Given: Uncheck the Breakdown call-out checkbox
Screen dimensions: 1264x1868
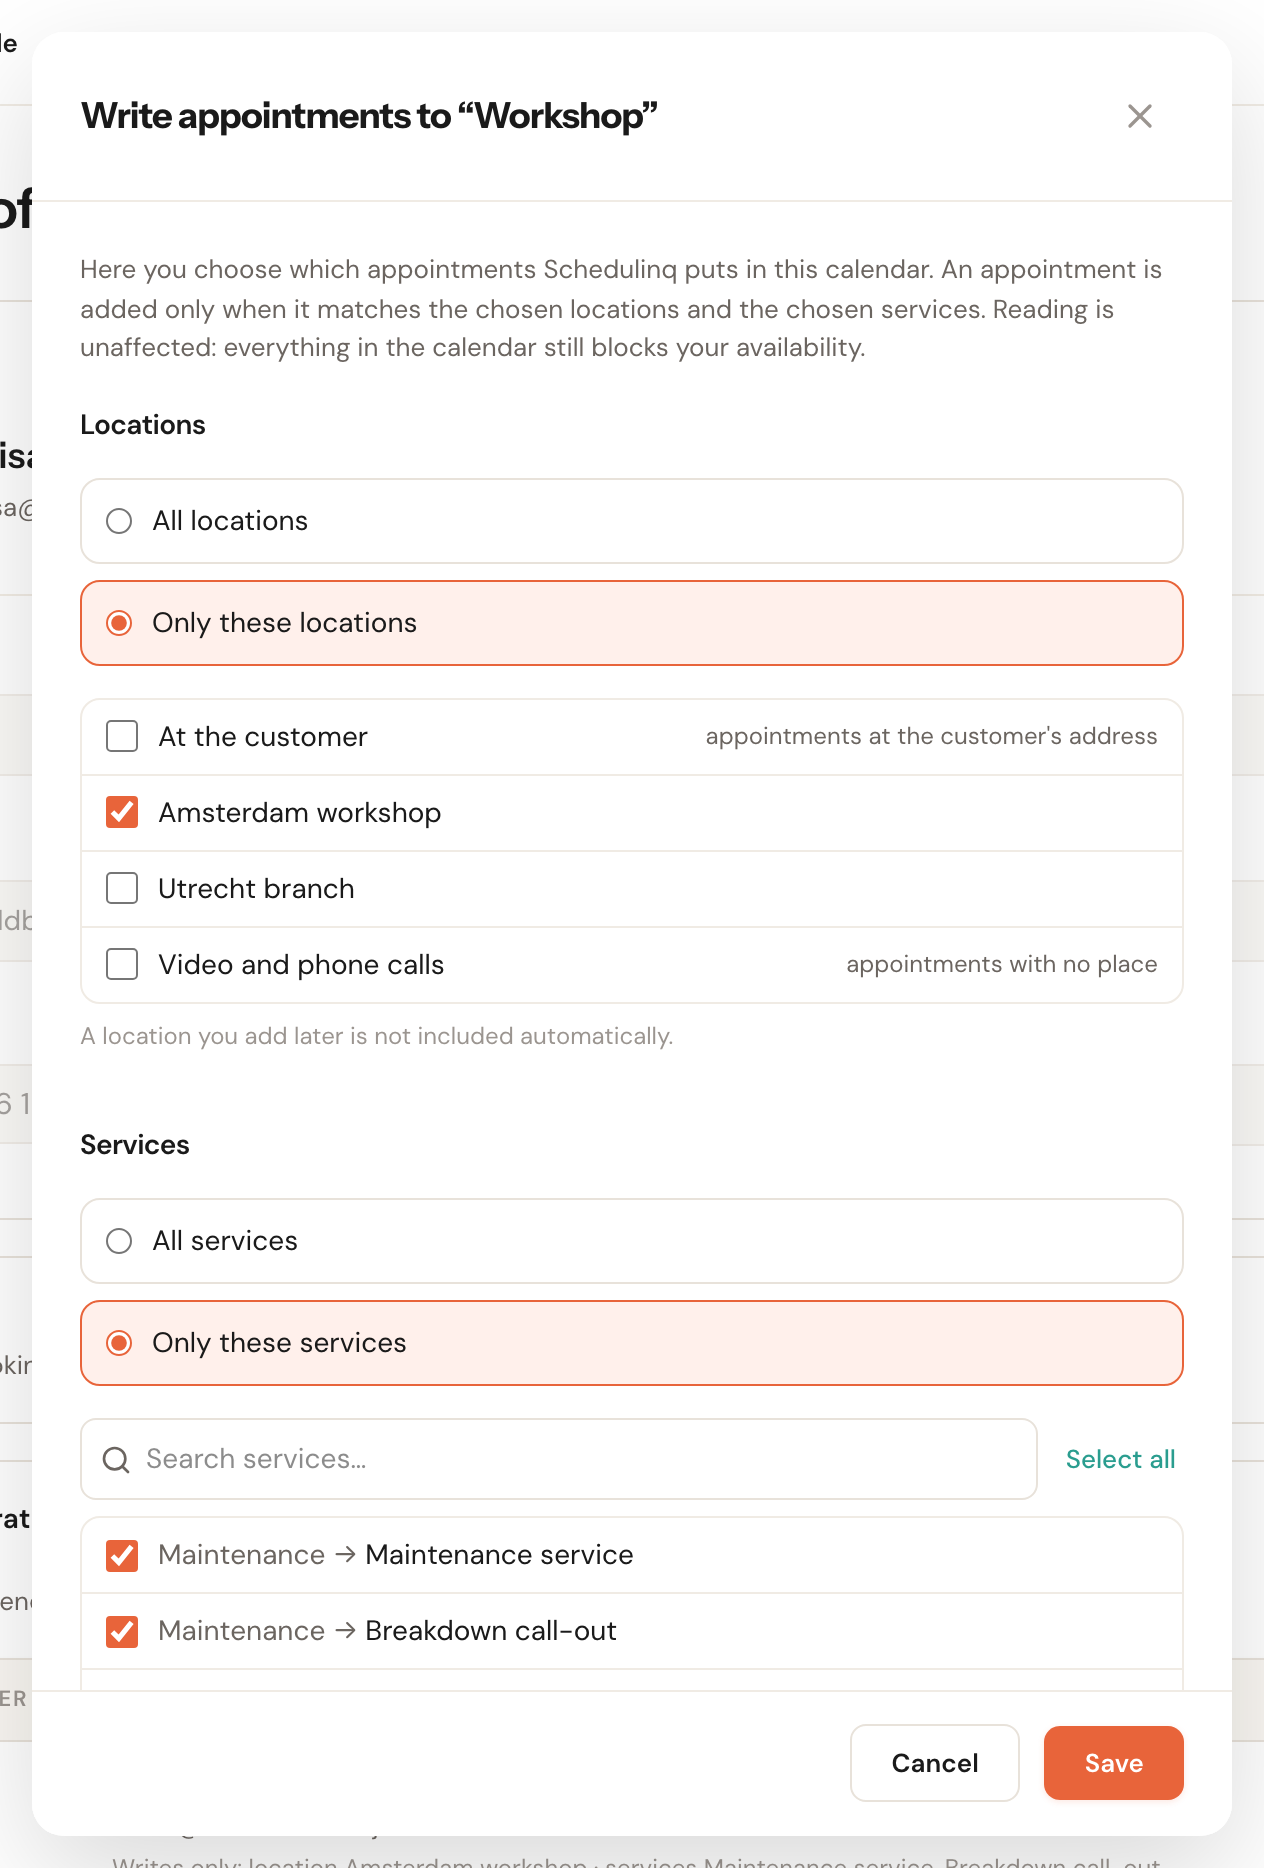Looking at the screenshot, I should [122, 1631].
